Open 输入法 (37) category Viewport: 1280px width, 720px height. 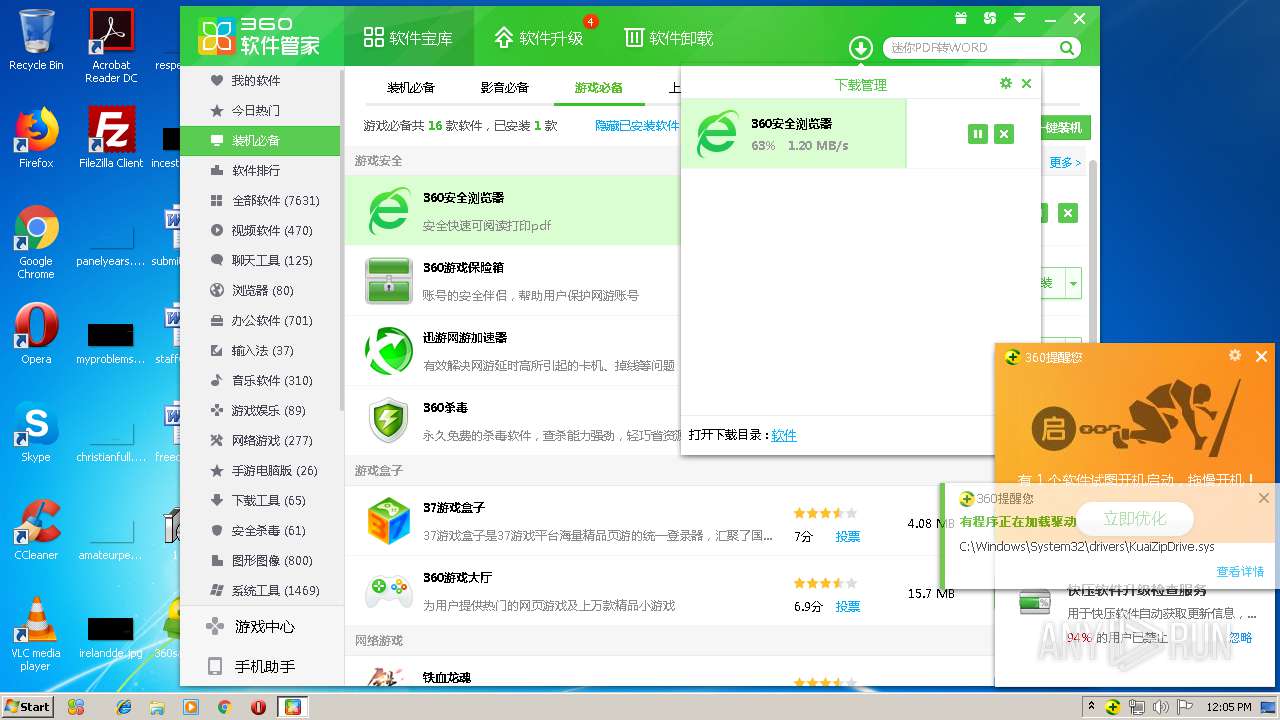pyautogui.click(x=260, y=350)
